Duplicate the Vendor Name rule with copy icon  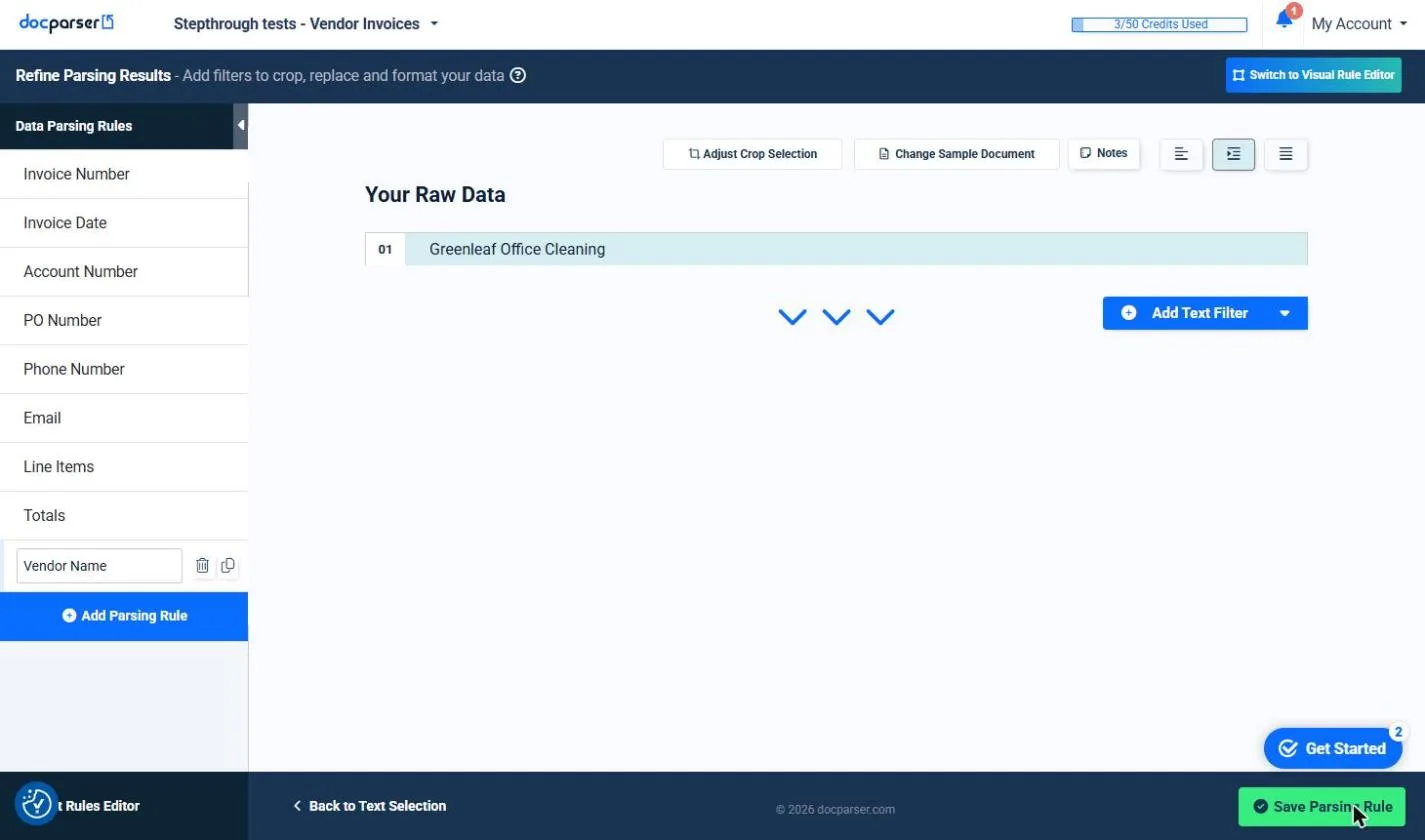(228, 566)
